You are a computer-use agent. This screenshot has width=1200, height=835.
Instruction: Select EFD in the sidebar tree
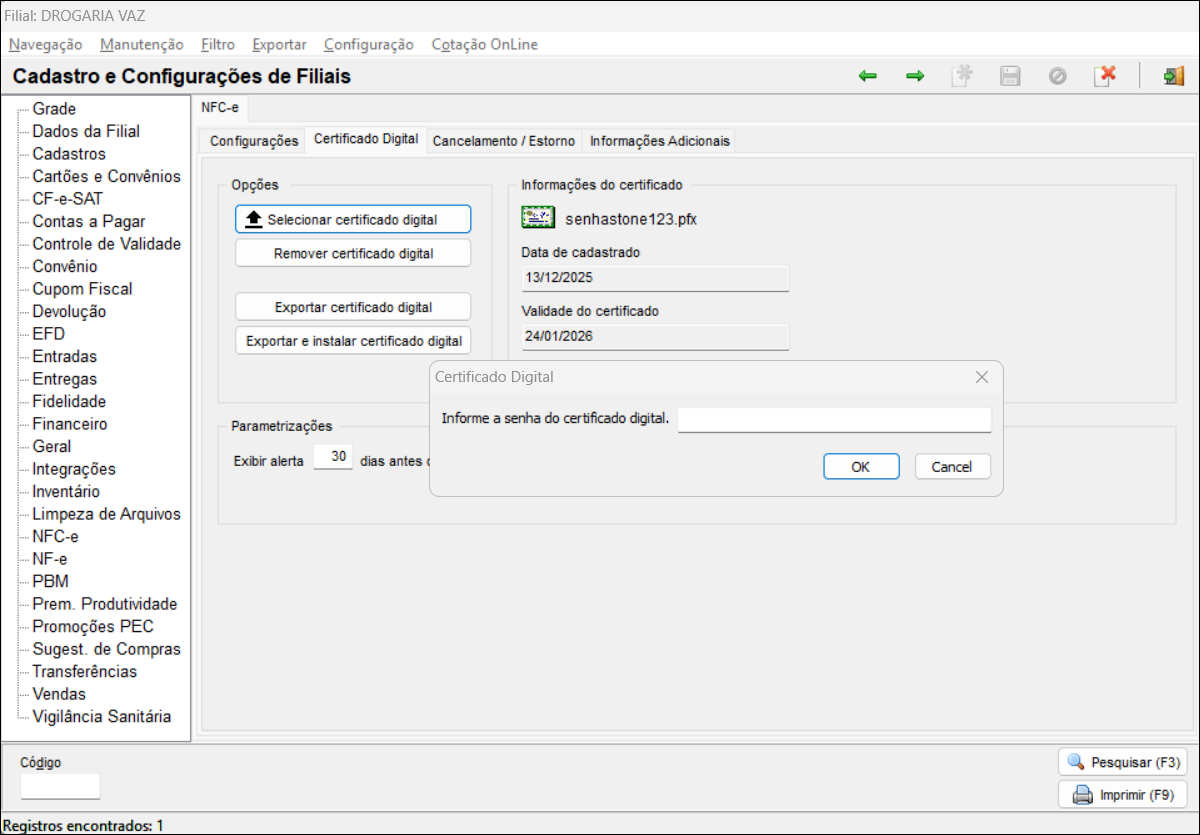click(x=48, y=334)
